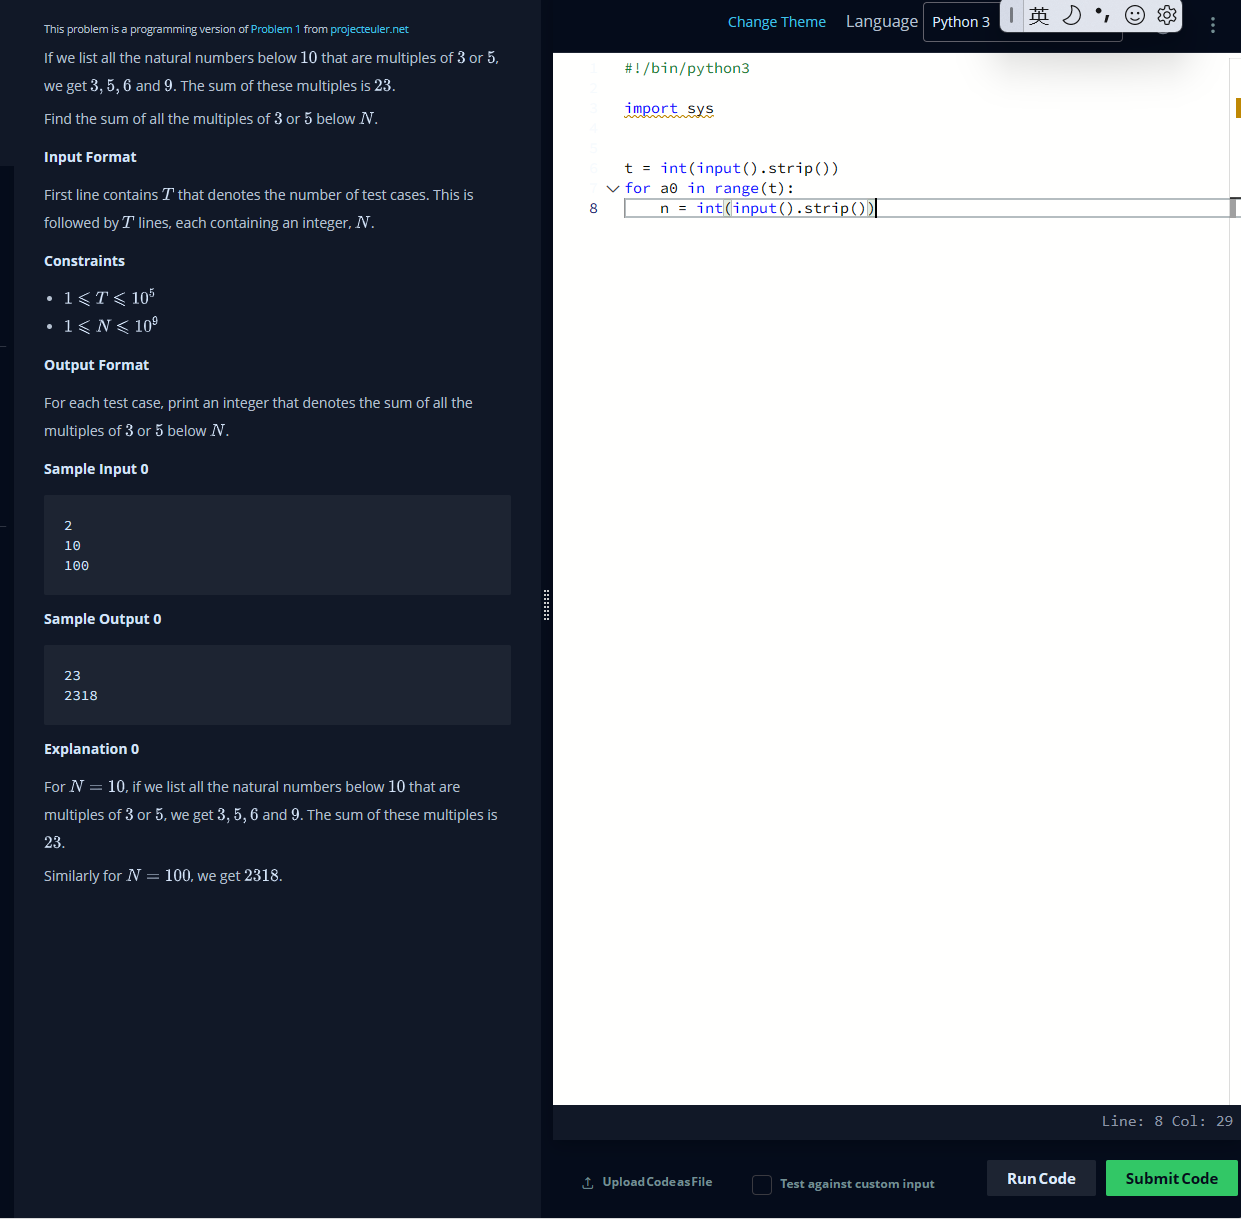Click the Line 8 Col 29 status
This screenshot has width=1241, height=1219.
(x=1167, y=1121)
